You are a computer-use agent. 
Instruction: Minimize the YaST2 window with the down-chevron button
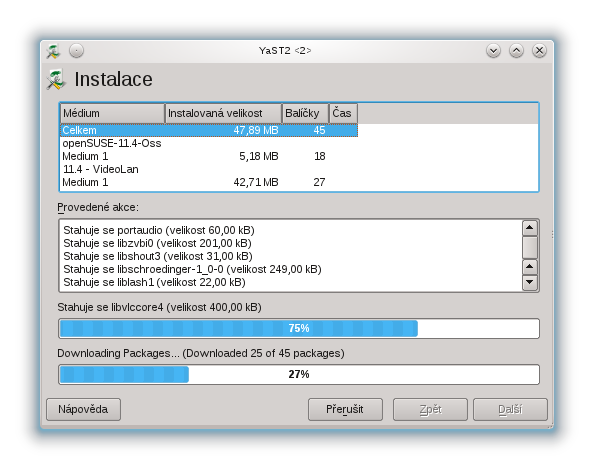coord(493,50)
